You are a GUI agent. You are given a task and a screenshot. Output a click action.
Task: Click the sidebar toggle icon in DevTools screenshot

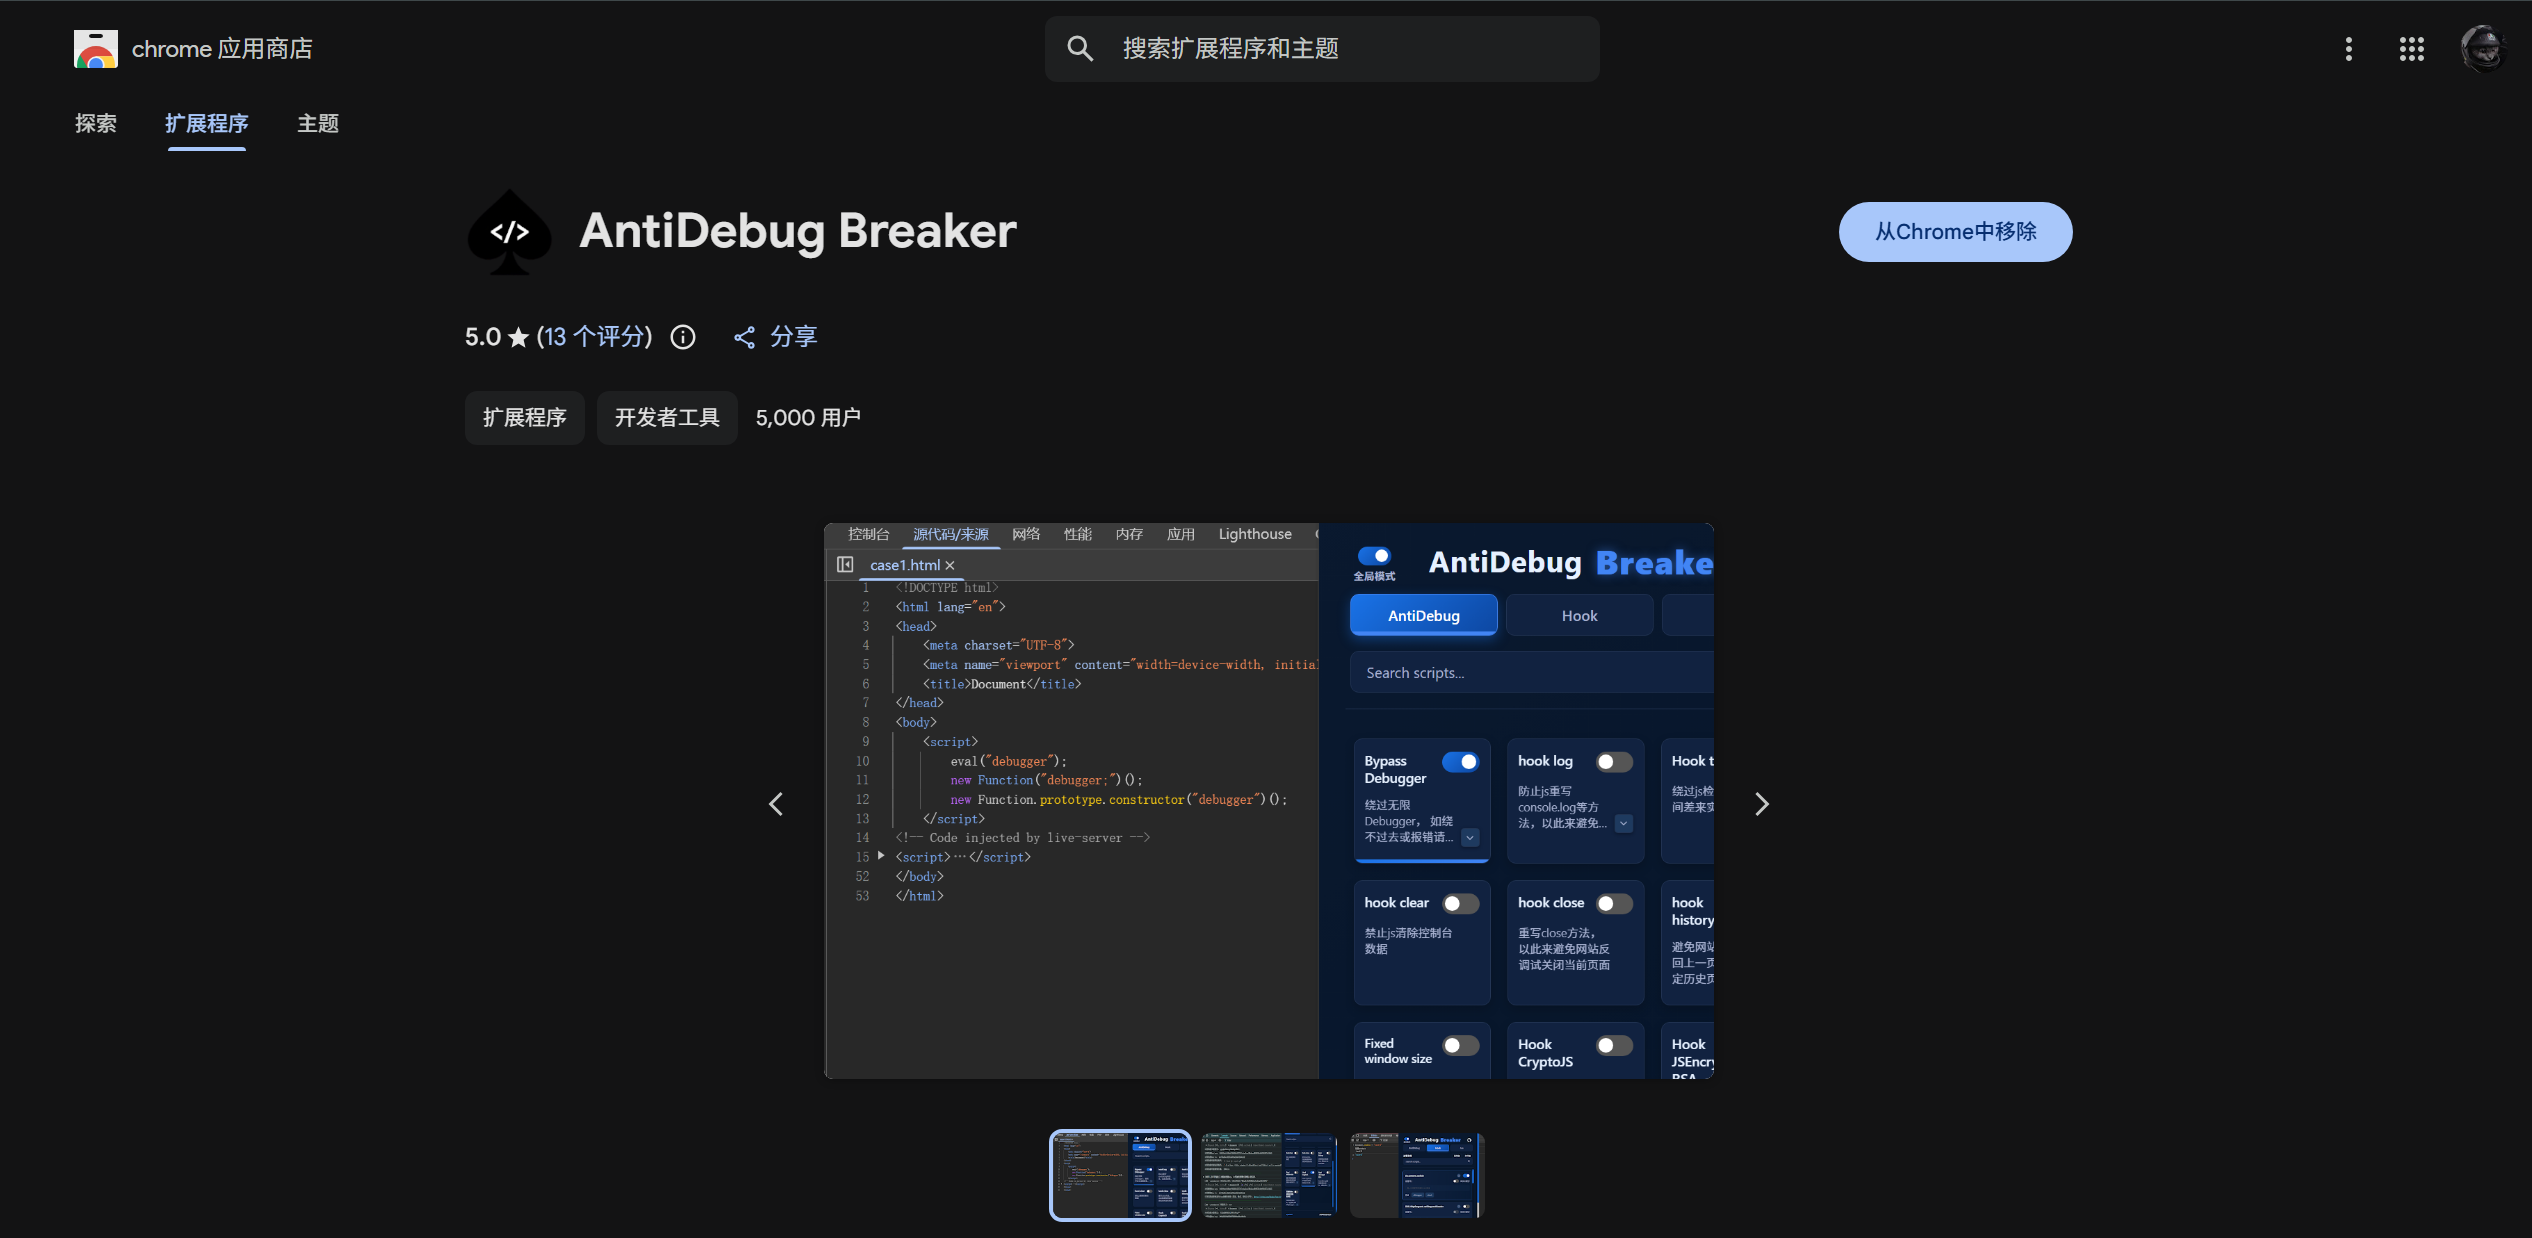pos(845,565)
